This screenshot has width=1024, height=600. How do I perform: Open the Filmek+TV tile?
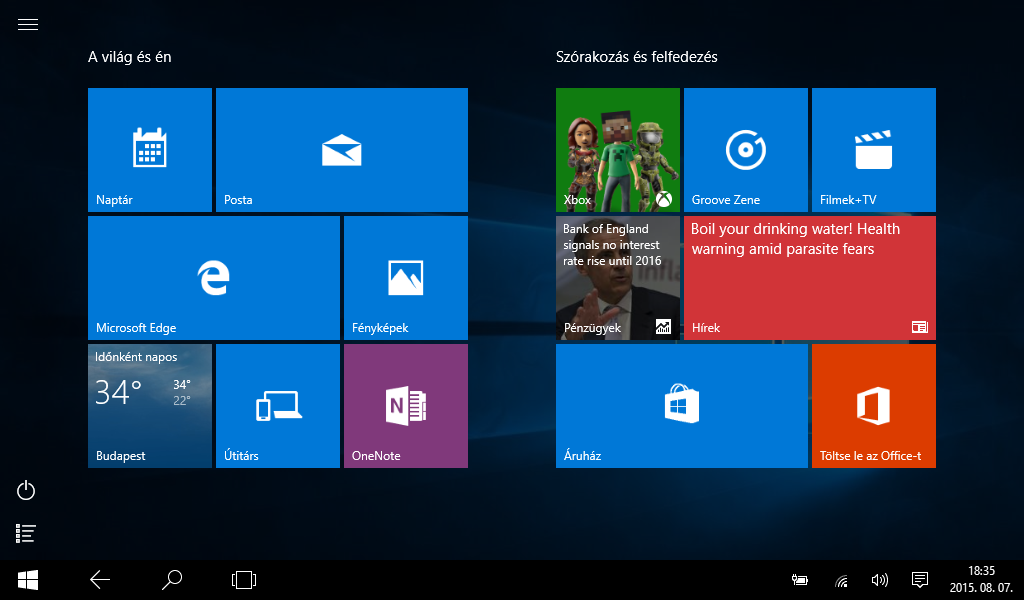(874, 150)
